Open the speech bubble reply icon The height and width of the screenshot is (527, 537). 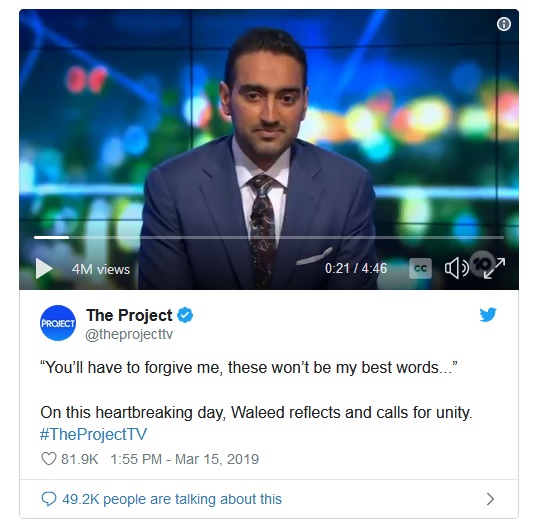pyautogui.click(x=49, y=499)
